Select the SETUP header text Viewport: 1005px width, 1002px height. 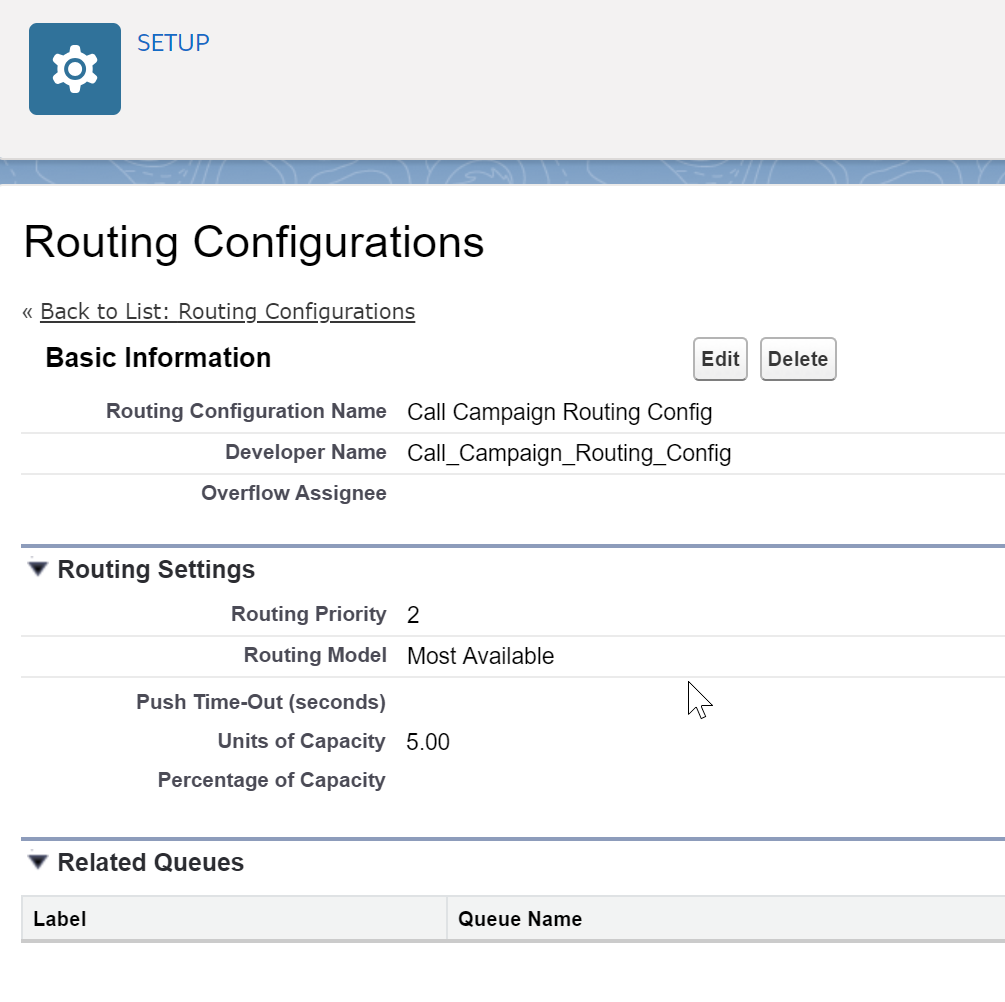point(173,43)
